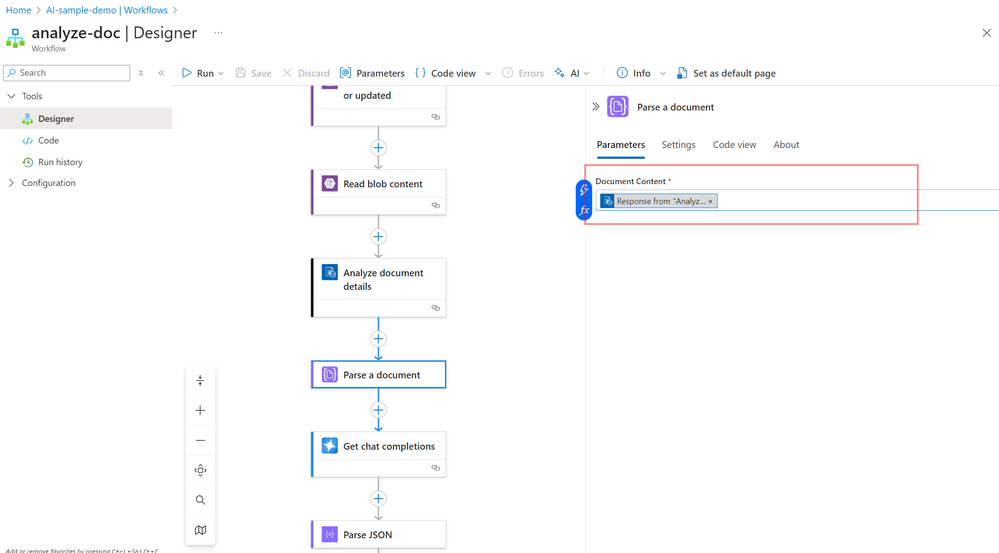Remove the Response from Analyz... token
This screenshot has height=553, width=999.
click(x=710, y=201)
